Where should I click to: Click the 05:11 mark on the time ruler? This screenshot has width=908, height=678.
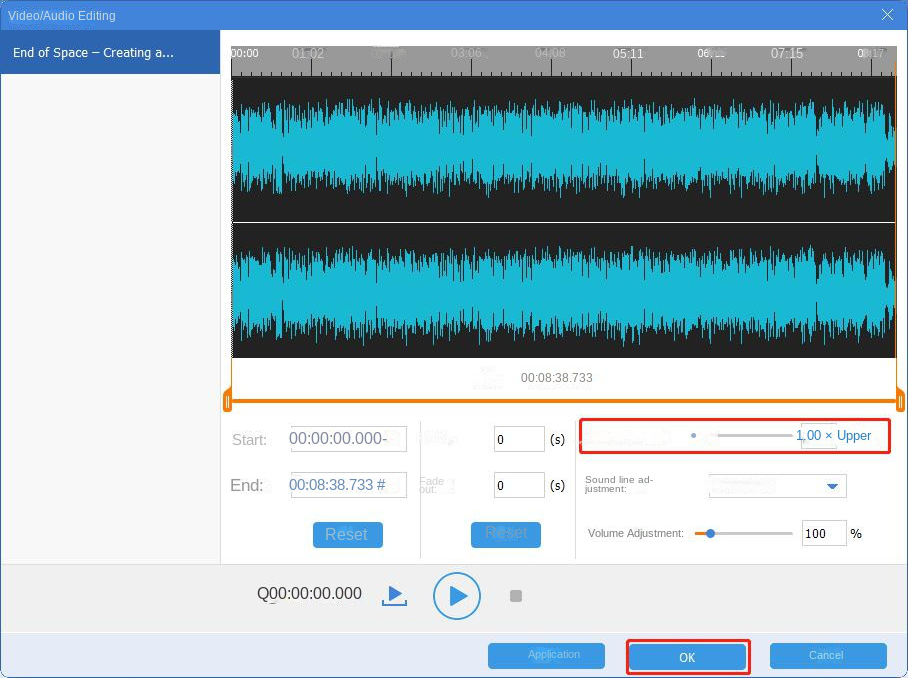coord(627,55)
